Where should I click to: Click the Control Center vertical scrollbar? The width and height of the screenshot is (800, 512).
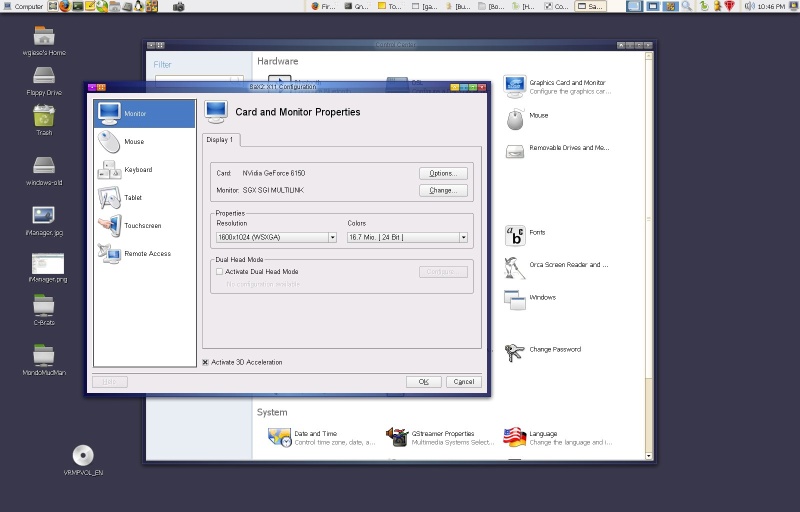pyautogui.click(x=649, y=255)
